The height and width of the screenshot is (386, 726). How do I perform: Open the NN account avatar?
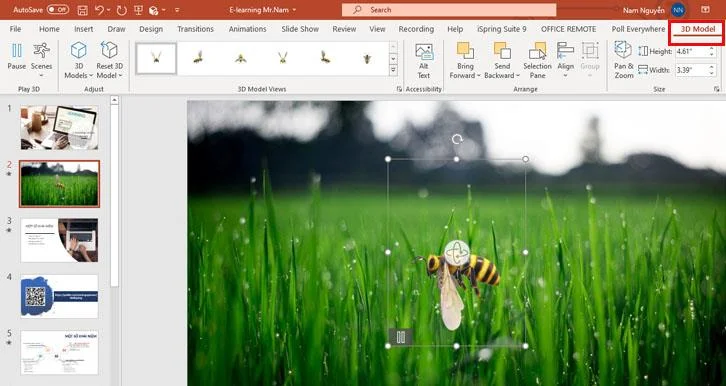(x=678, y=10)
